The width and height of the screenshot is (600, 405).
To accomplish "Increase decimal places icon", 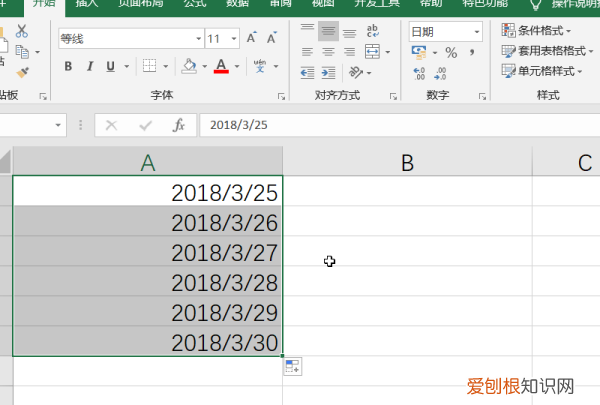I will click(419, 73).
